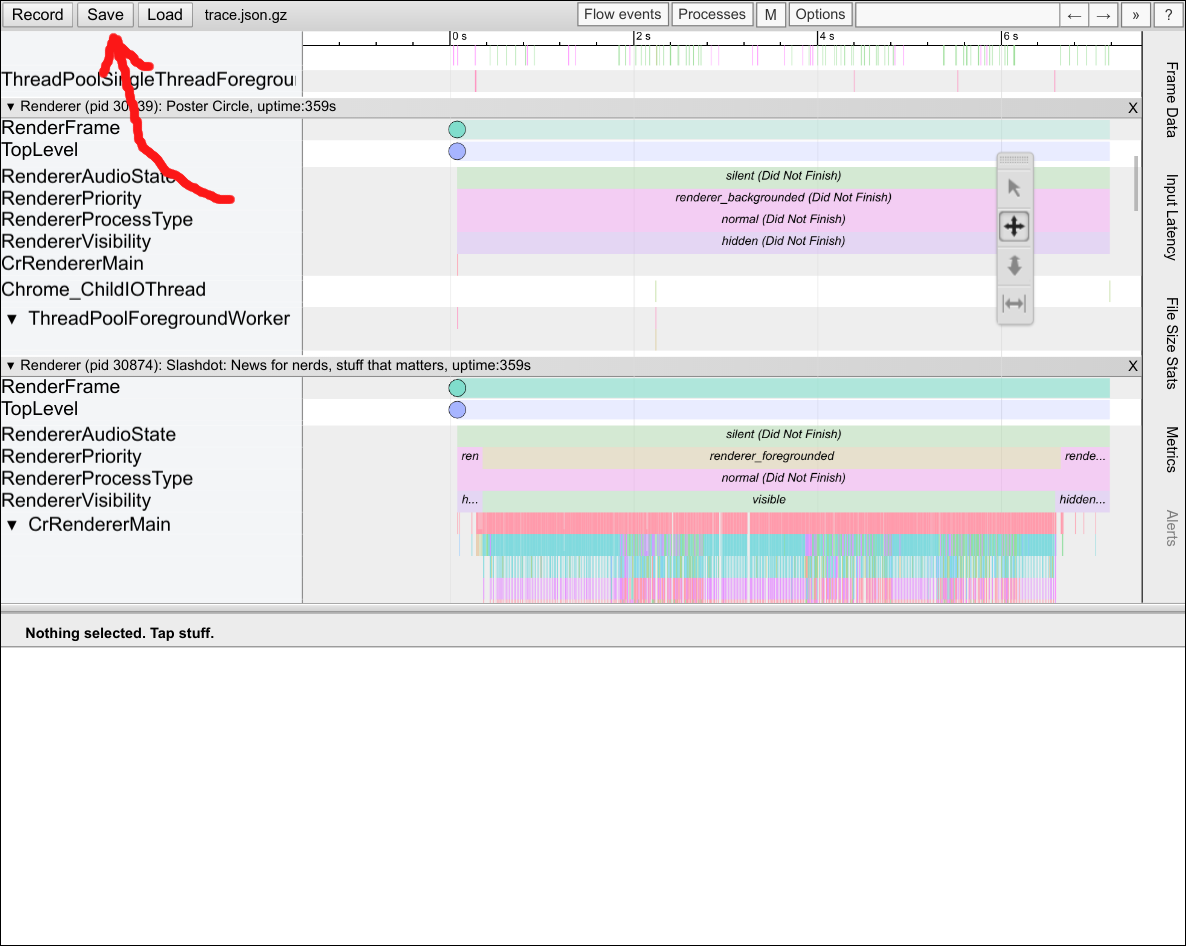The height and width of the screenshot is (946, 1186).
Task: Close the Poster Circle renderer process
Action: [x=1133, y=107]
